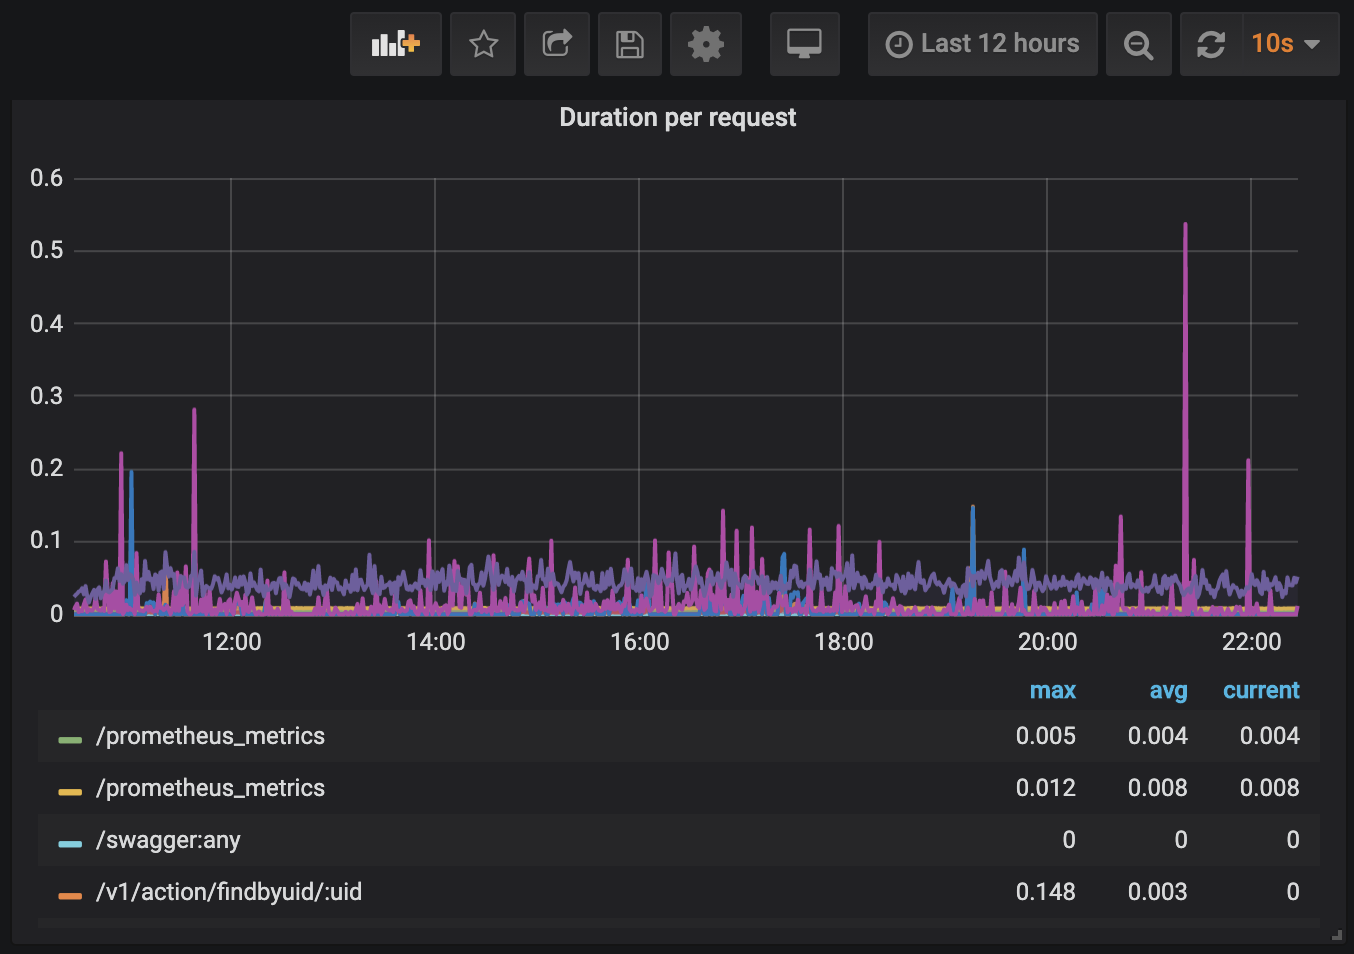This screenshot has height=954, width=1354.
Task: Star this dashboard as favorite
Action: click(483, 44)
